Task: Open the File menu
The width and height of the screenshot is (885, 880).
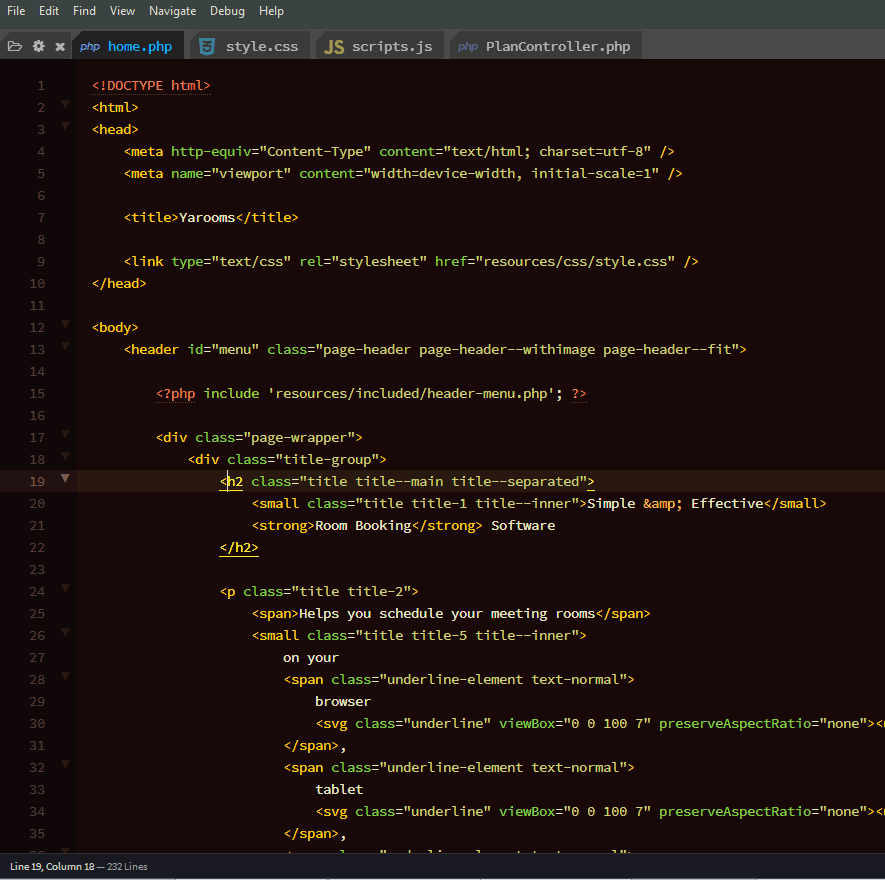Action: [x=16, y=11]
